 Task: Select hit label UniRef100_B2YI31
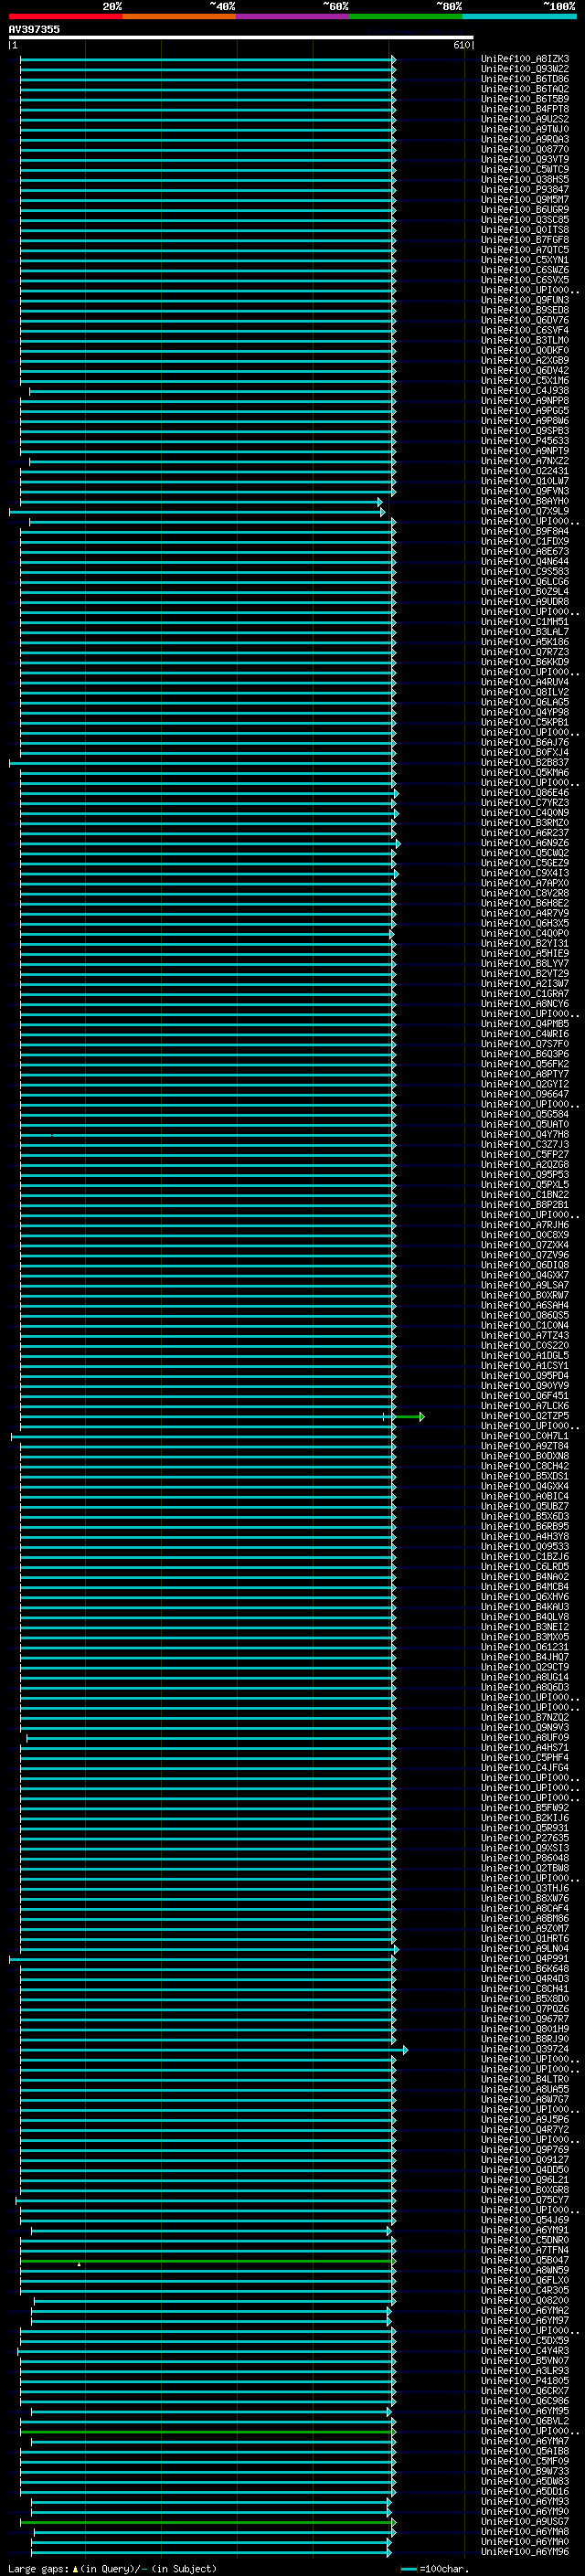point(524,944)
